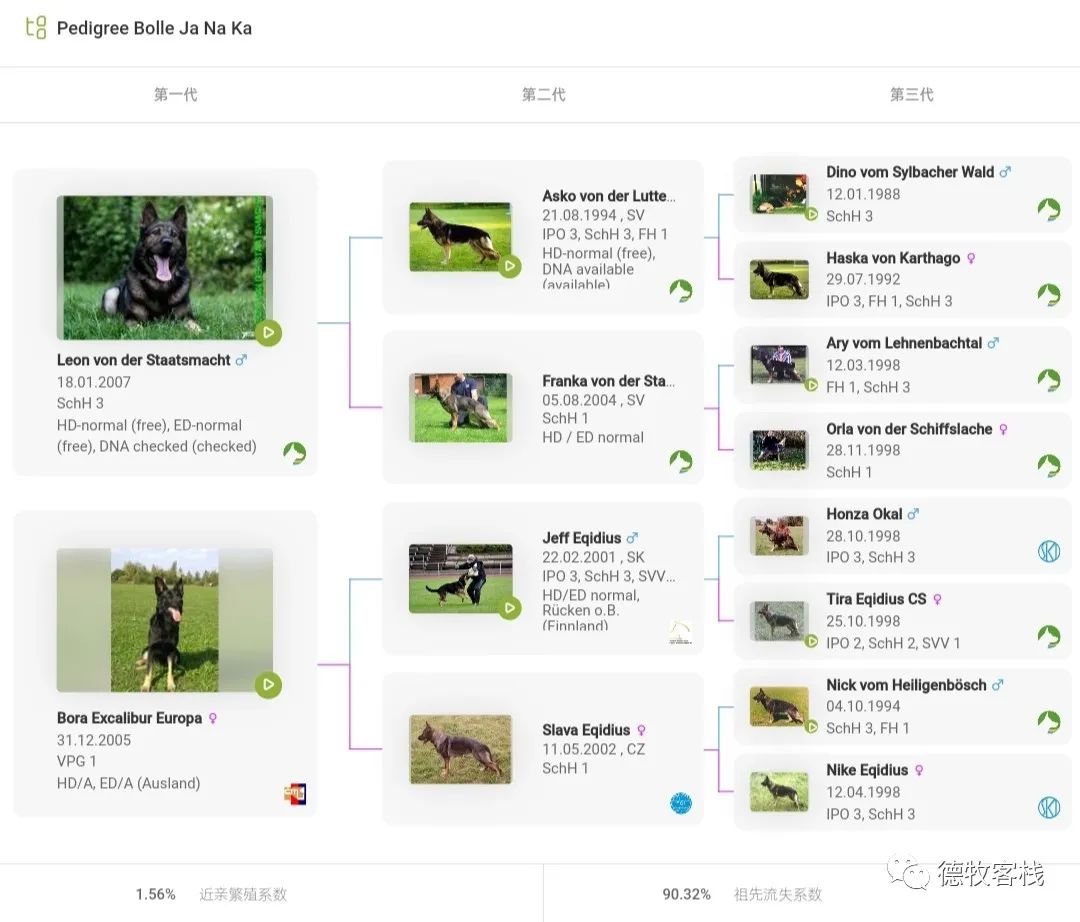Click green badge on Orla von der Schiffslache
The width and height of the screenshot is (1080, 922).
(x=1049, y=465)
